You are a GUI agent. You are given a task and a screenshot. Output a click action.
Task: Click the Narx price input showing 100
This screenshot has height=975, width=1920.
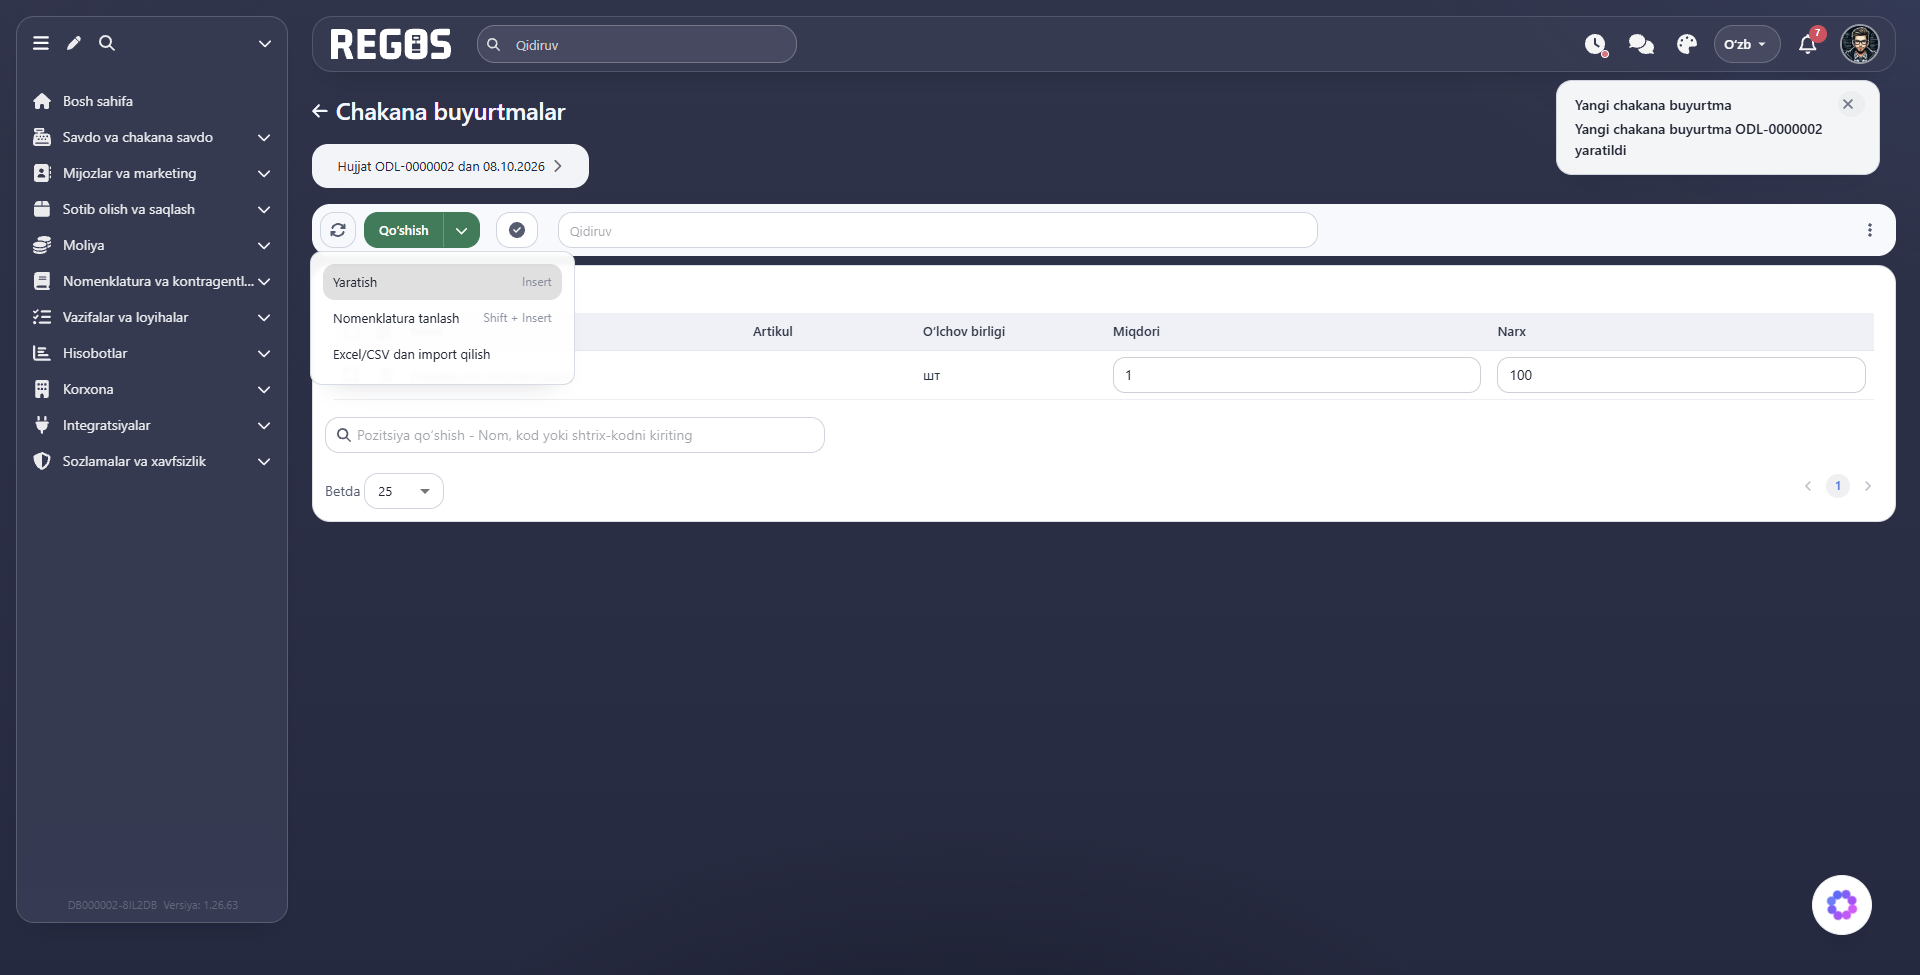click(1681, 375)
